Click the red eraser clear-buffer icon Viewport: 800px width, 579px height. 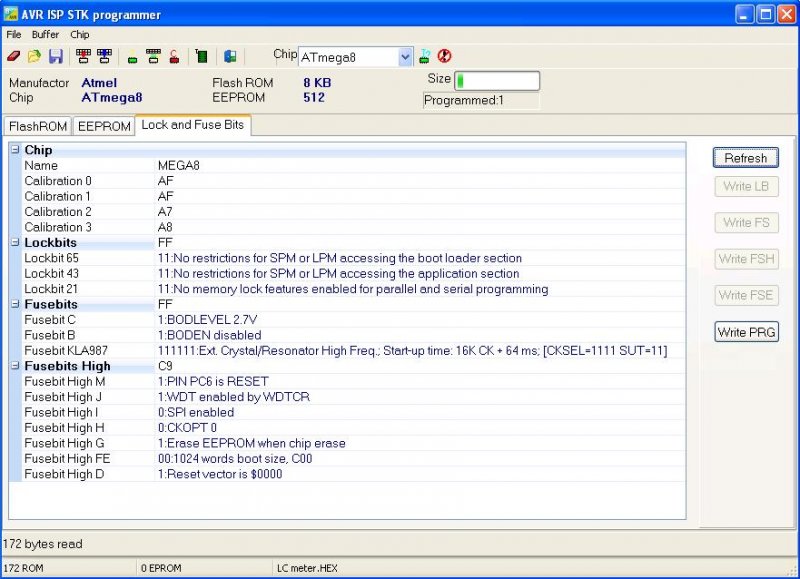(14, 56)
